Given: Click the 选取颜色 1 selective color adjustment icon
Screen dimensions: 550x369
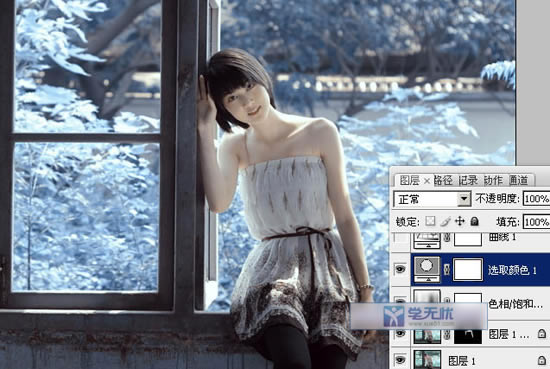Looking at the screenshot, I should (427, 269).
